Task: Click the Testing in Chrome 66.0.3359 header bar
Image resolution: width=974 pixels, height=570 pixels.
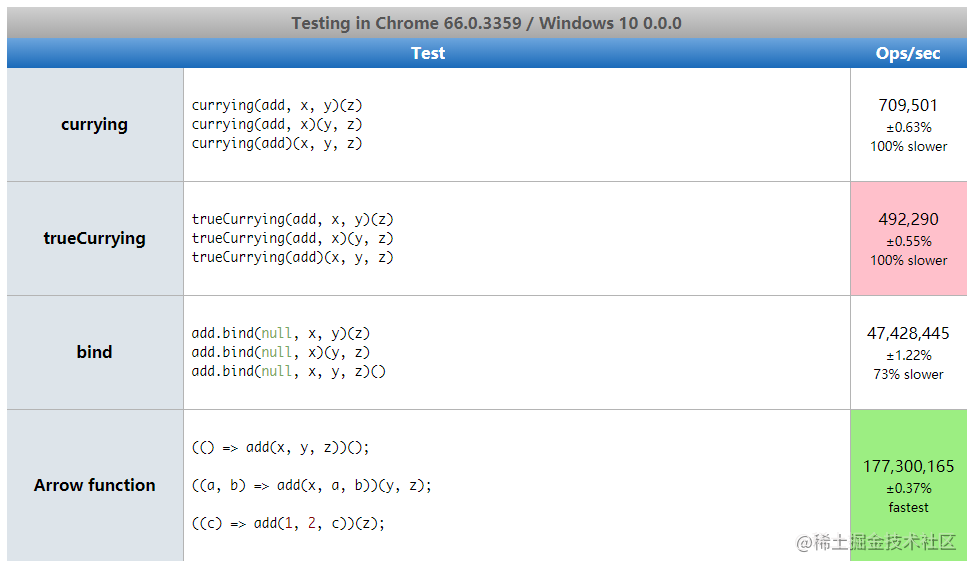Action: (x=487, y=23)
